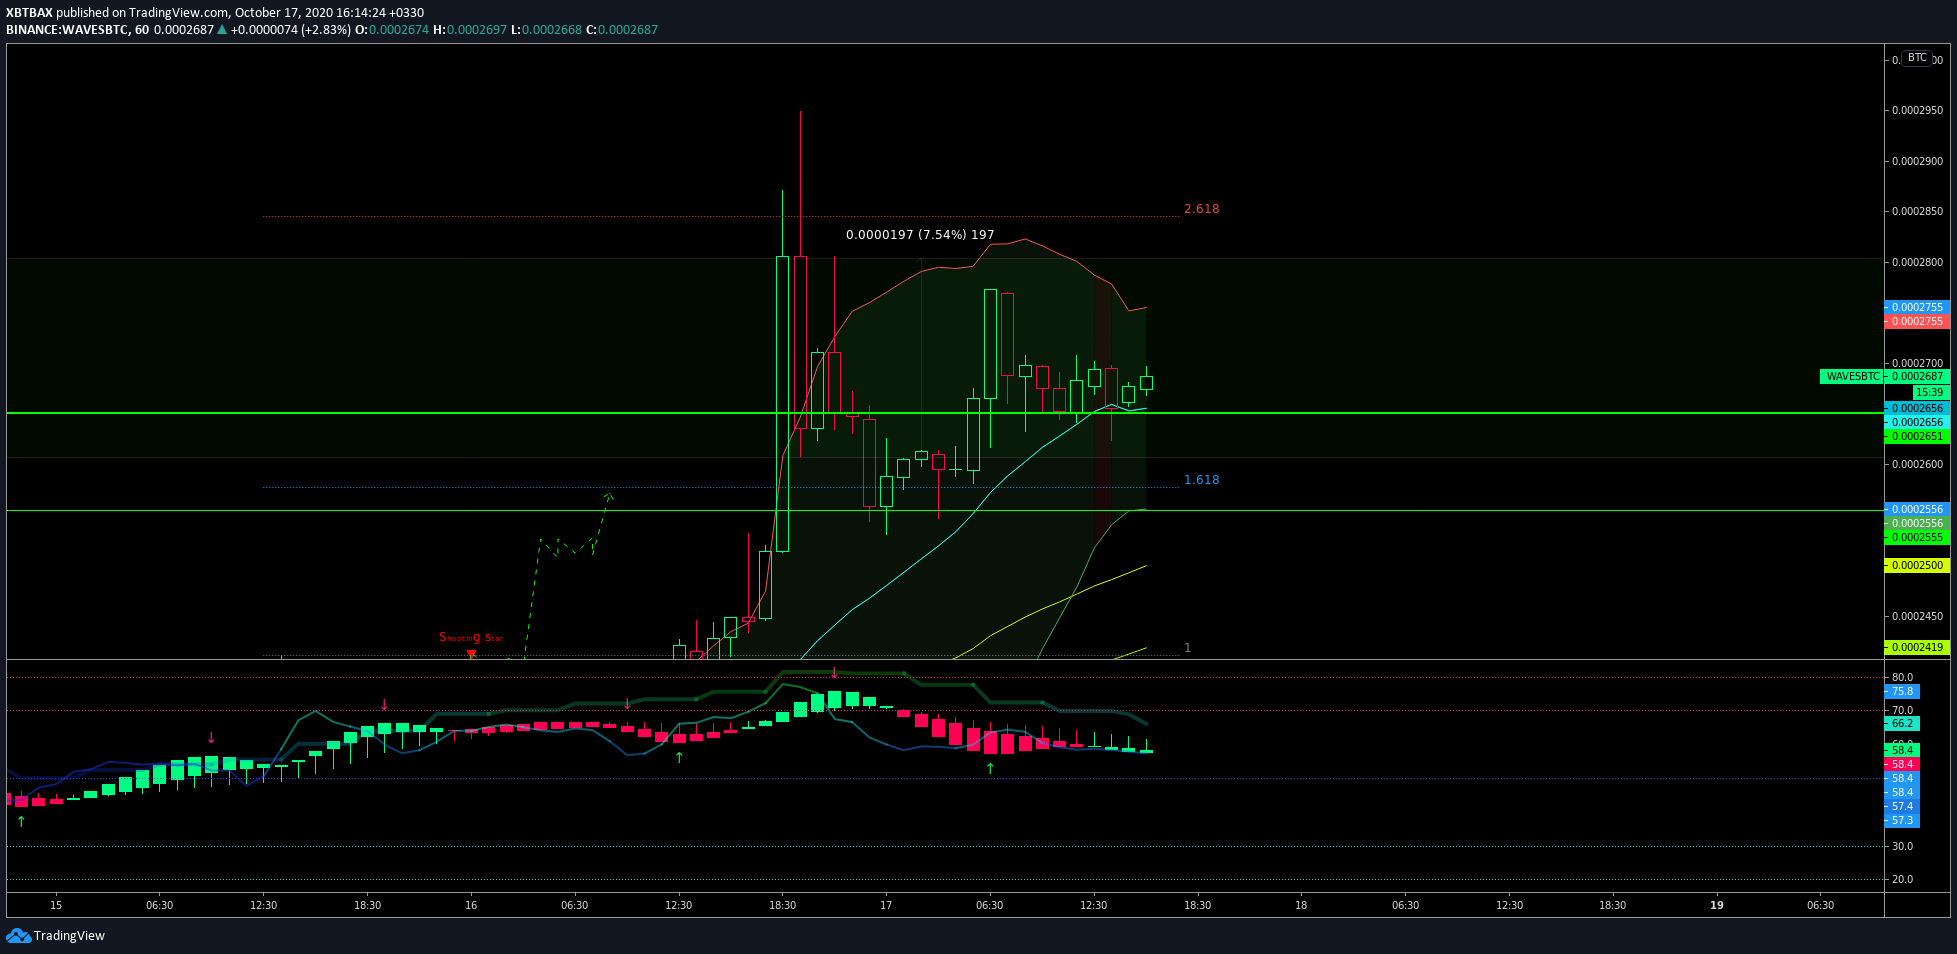Click the 80.0 oscillator scale tick
Viewport: 1957px width, 954px height.
pyautogui.click(x=1902, y=677)
